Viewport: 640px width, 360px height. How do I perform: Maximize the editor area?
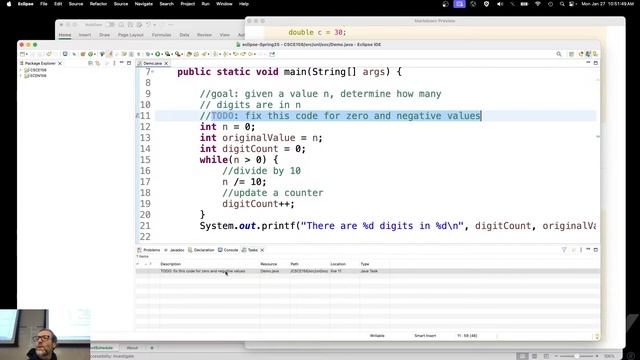596,63
